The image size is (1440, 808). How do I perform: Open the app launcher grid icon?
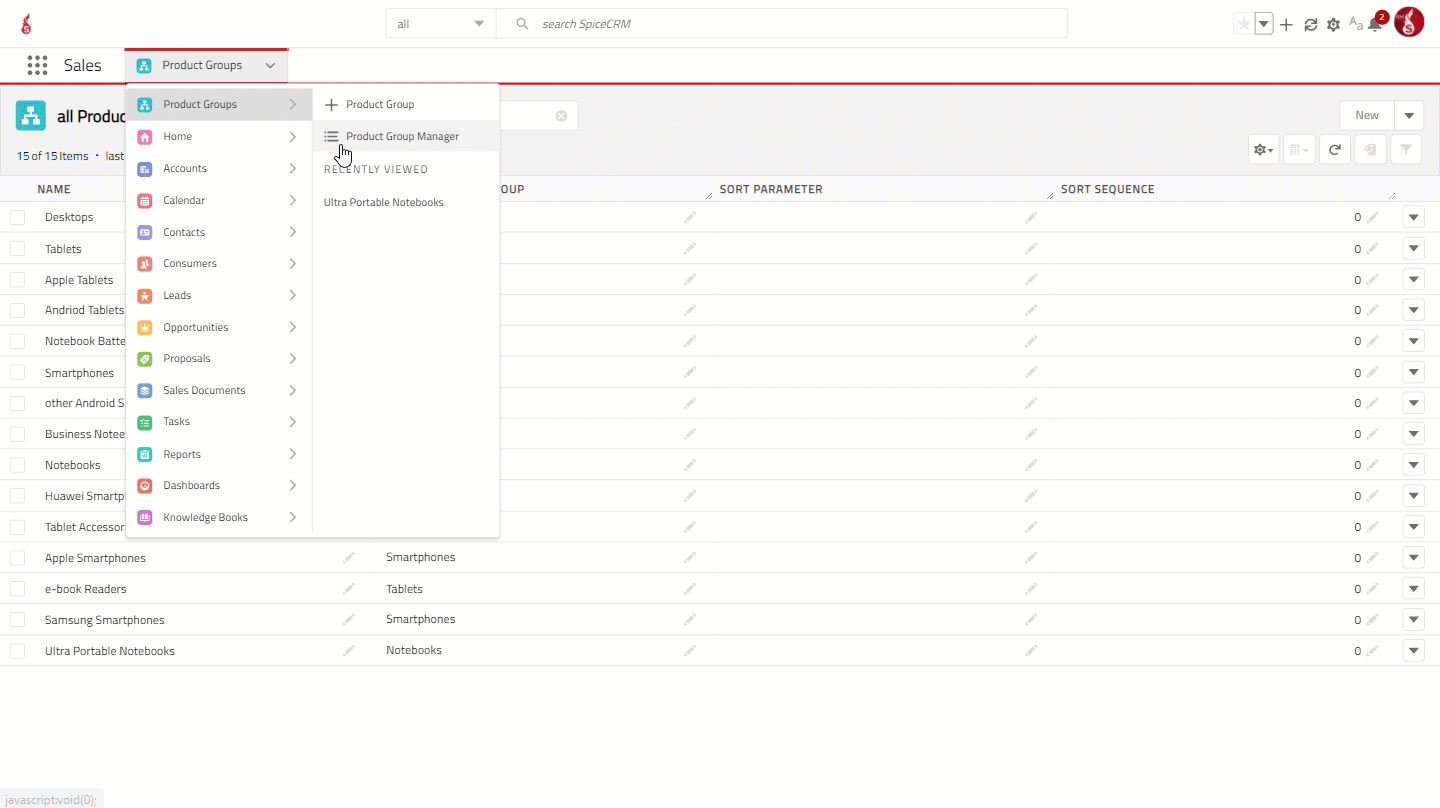37,65
